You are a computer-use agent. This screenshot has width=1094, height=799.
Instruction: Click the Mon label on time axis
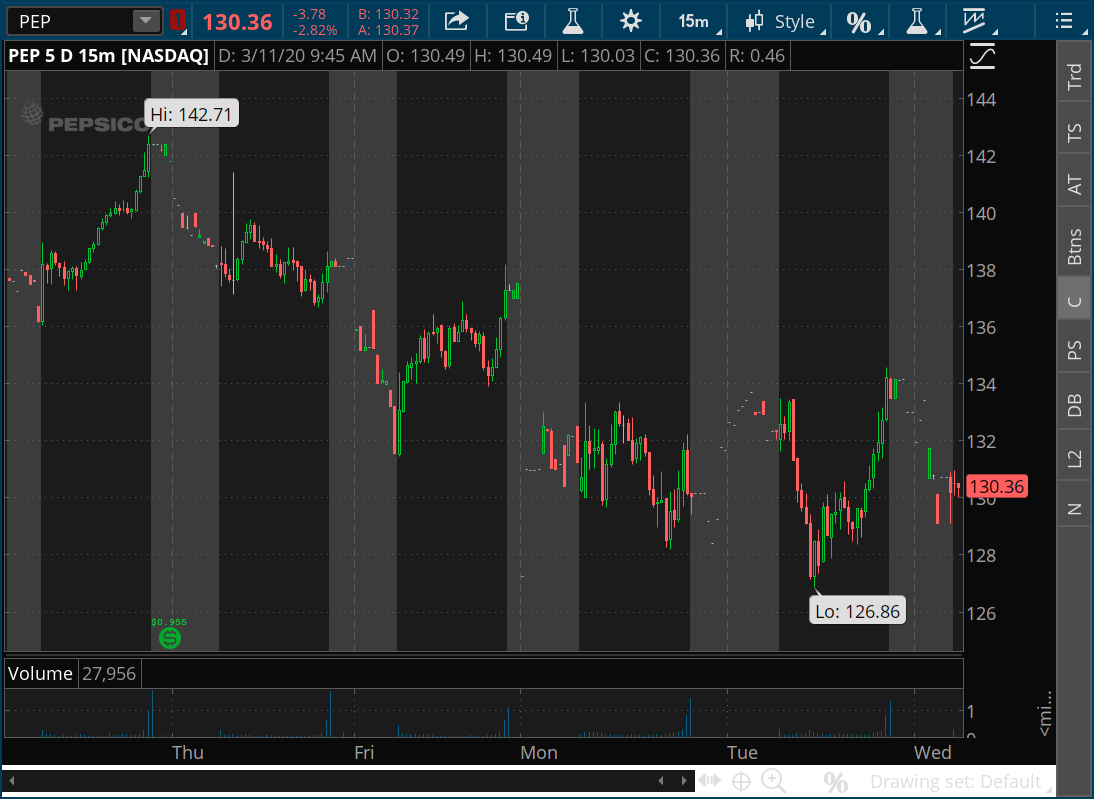(539, 752)
